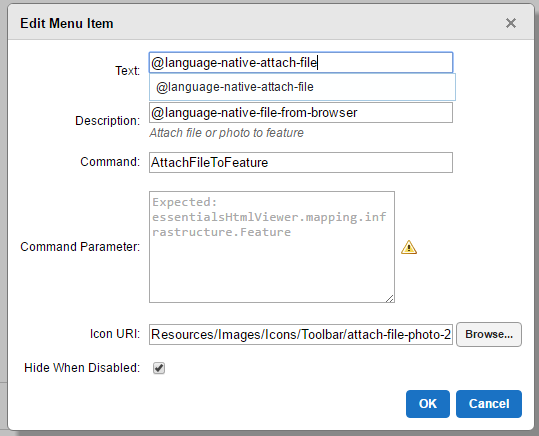This screenshot has width=539, height=436.
Task: Click inside the Command Parameter textarea
Action: point(272,247)
